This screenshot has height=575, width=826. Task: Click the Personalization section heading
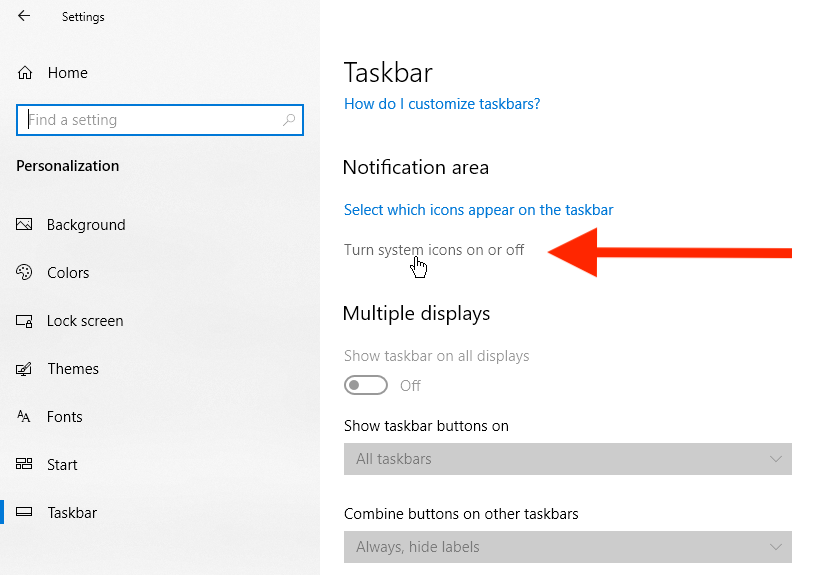click(x=67, y=166)
